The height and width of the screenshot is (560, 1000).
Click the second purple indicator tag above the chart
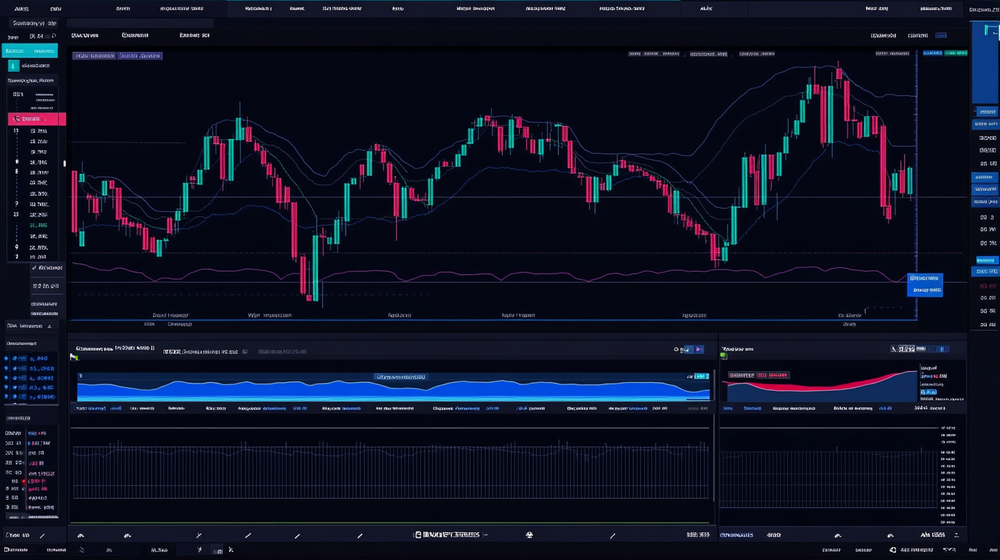pos(140,56)
